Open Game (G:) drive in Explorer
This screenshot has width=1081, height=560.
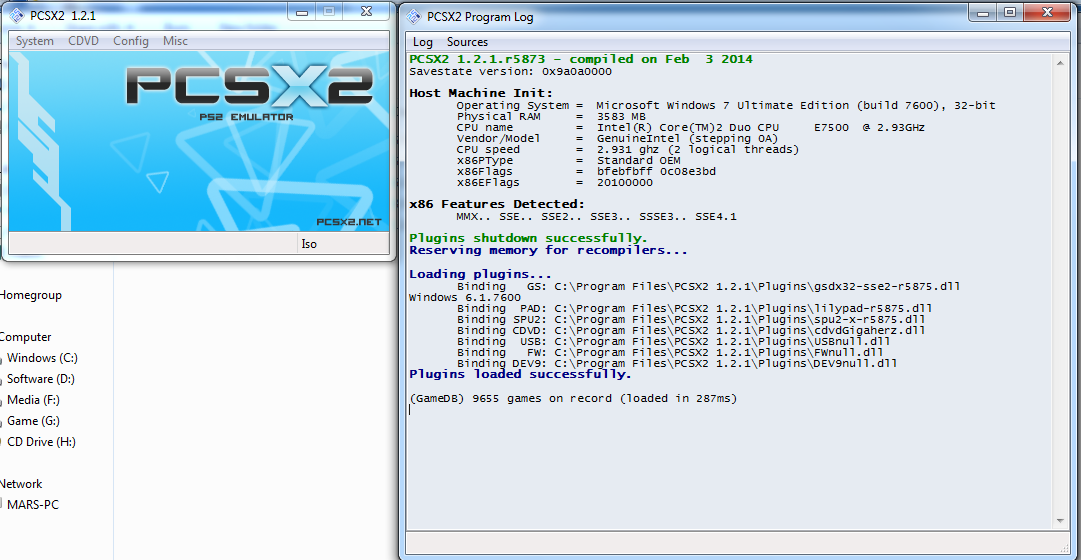tap(33, 421)
